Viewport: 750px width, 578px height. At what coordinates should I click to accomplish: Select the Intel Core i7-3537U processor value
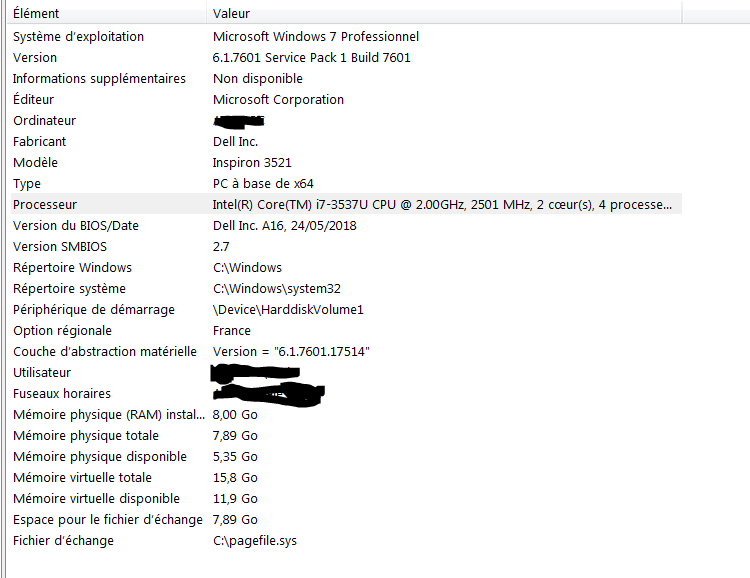[442, 205]
